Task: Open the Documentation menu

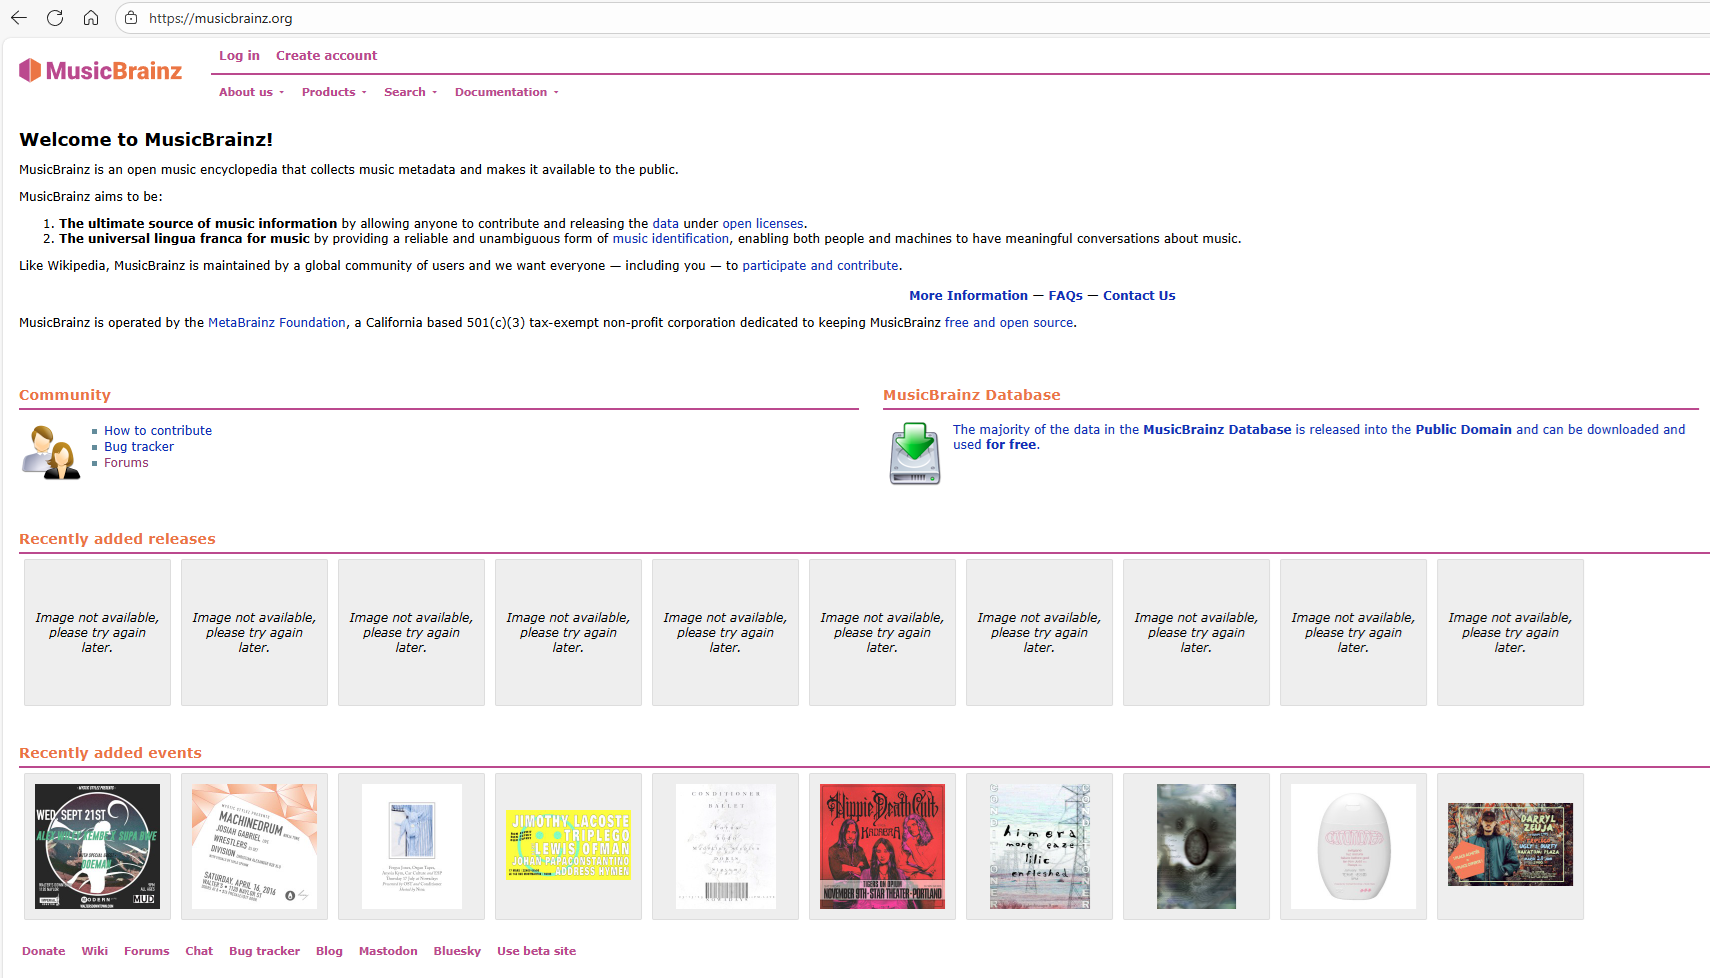Action: tap(506, 92)
